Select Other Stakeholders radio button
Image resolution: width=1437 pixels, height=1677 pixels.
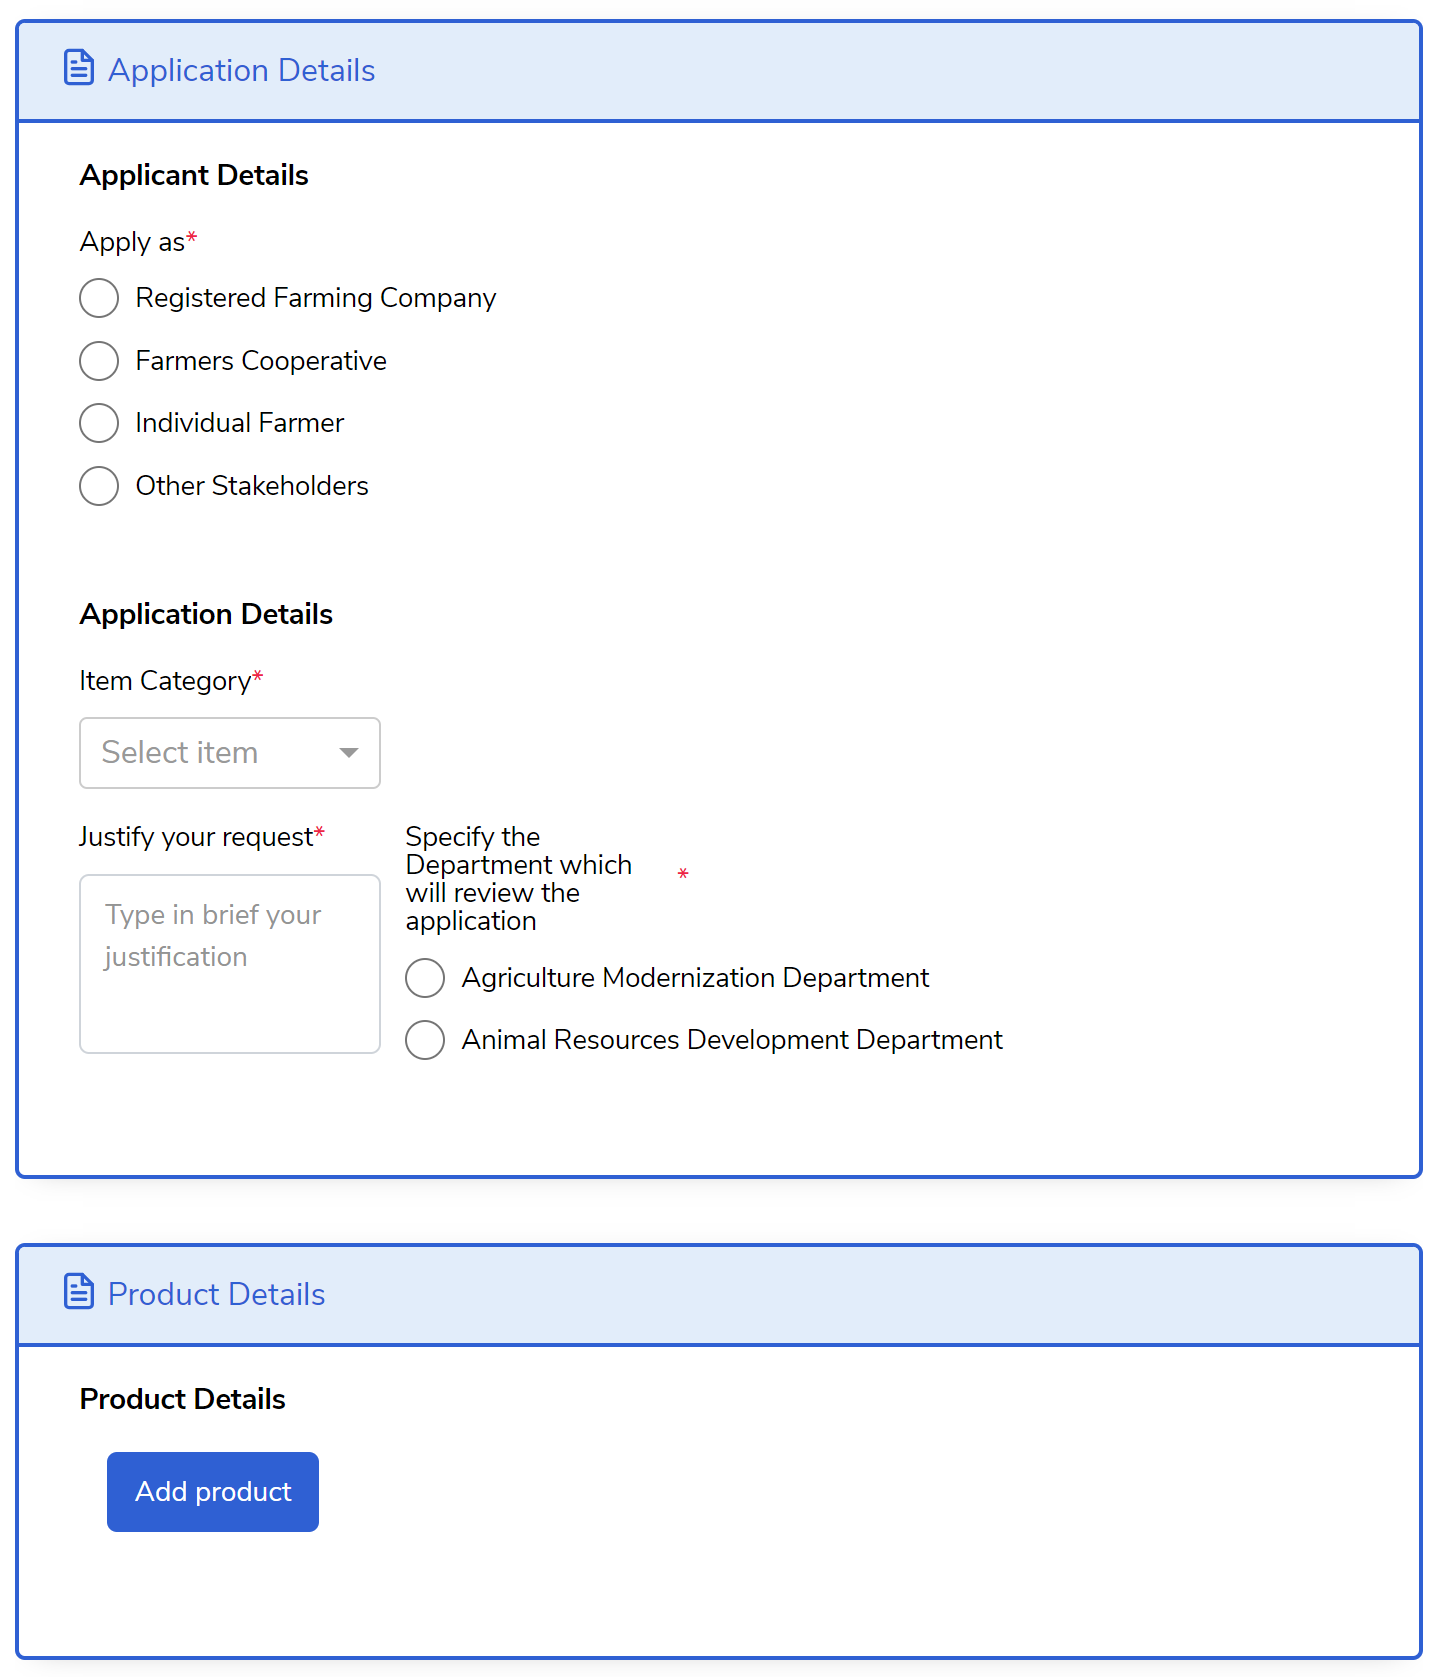pos(99,486)
